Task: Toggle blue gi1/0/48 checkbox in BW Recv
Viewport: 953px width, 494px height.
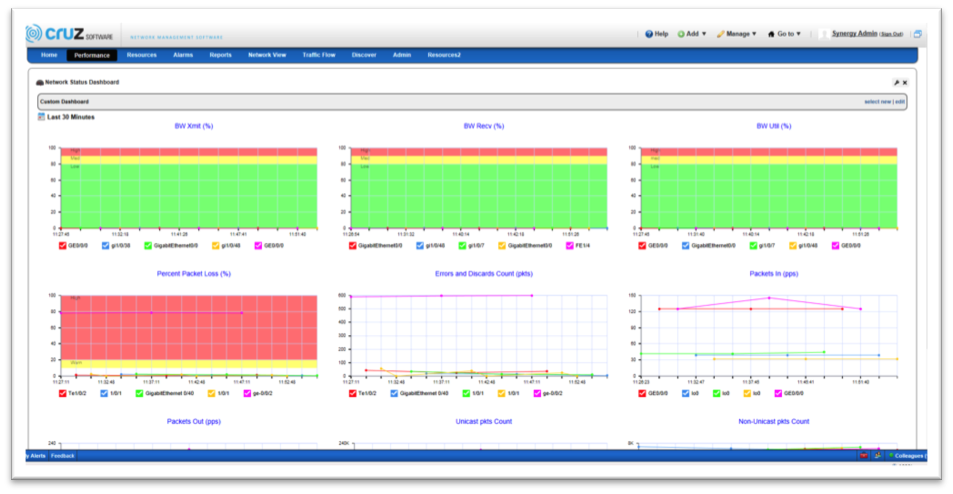Action: [420, 245]
